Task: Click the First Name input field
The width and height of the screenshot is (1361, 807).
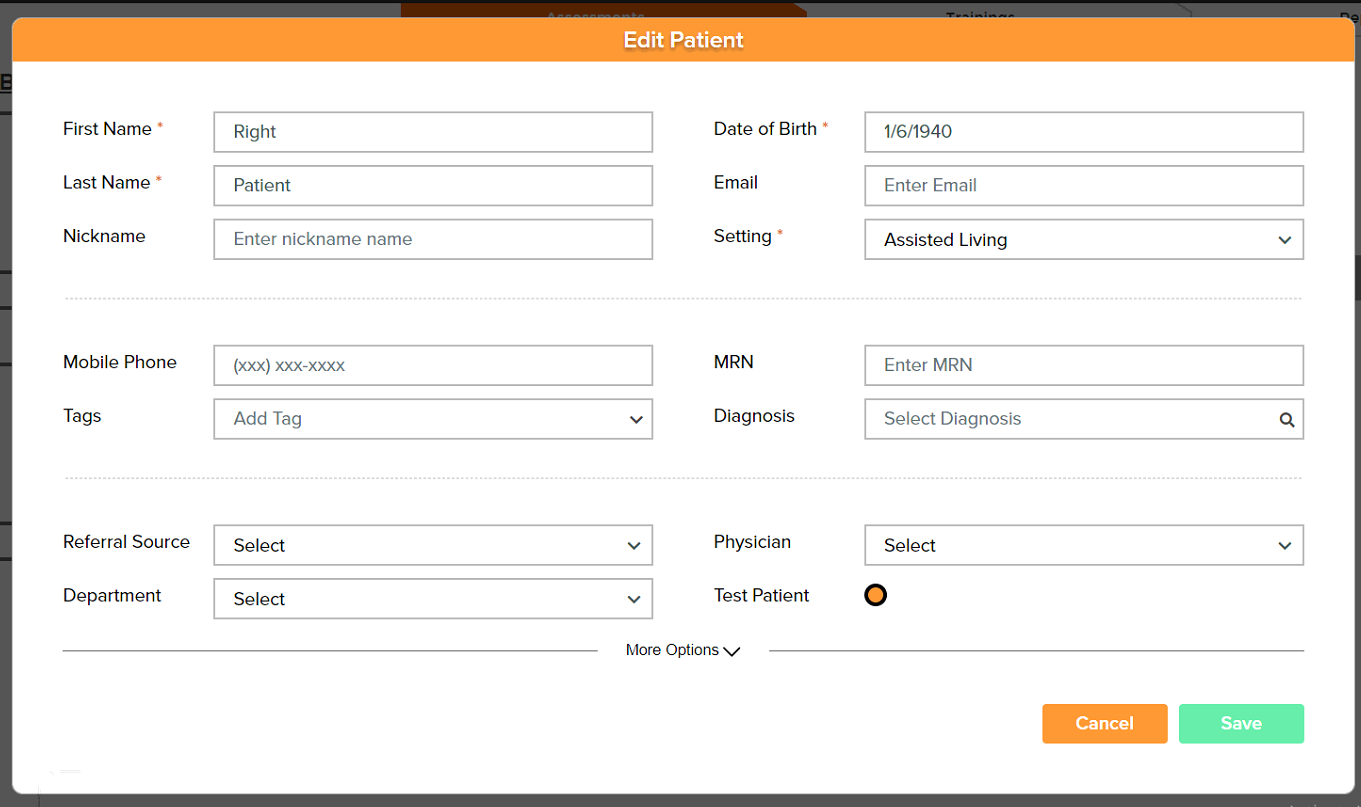Action: 433,132
